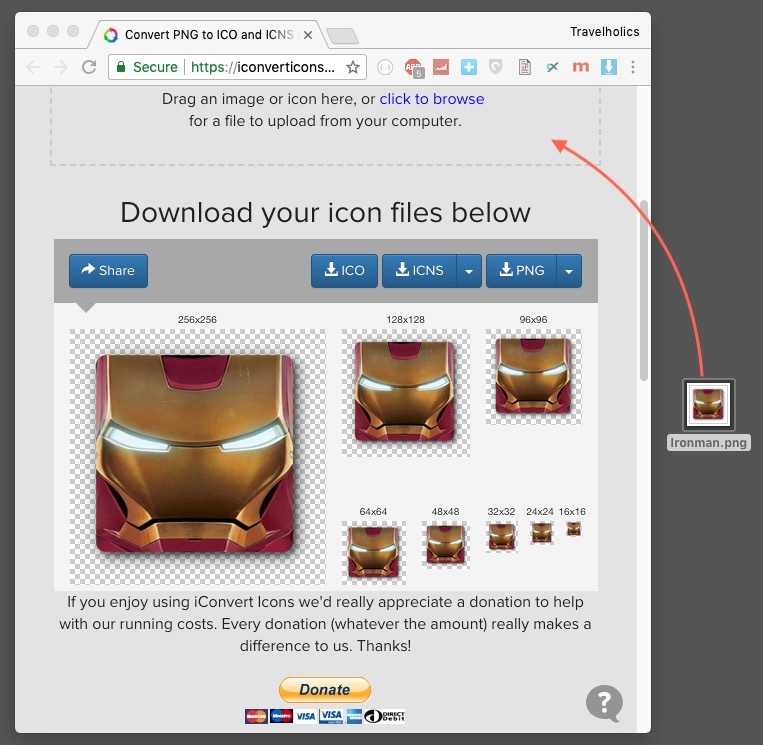Viewport: 763px width, 745px height.
Task: Select the Ironman.png file on desktop
Action: (x=708, y=405)
